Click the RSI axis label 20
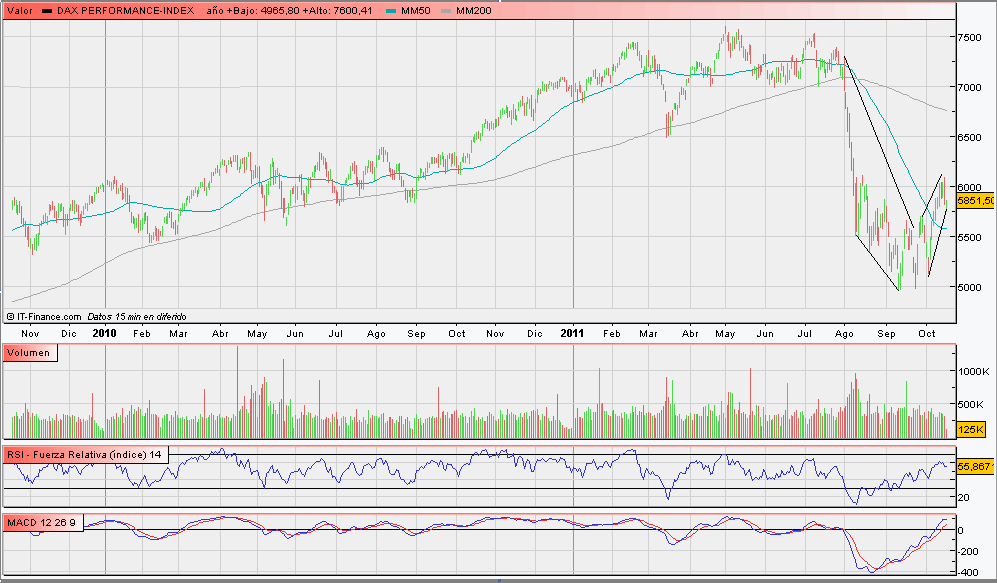997x583 pixels. click(x=963, y=498)
